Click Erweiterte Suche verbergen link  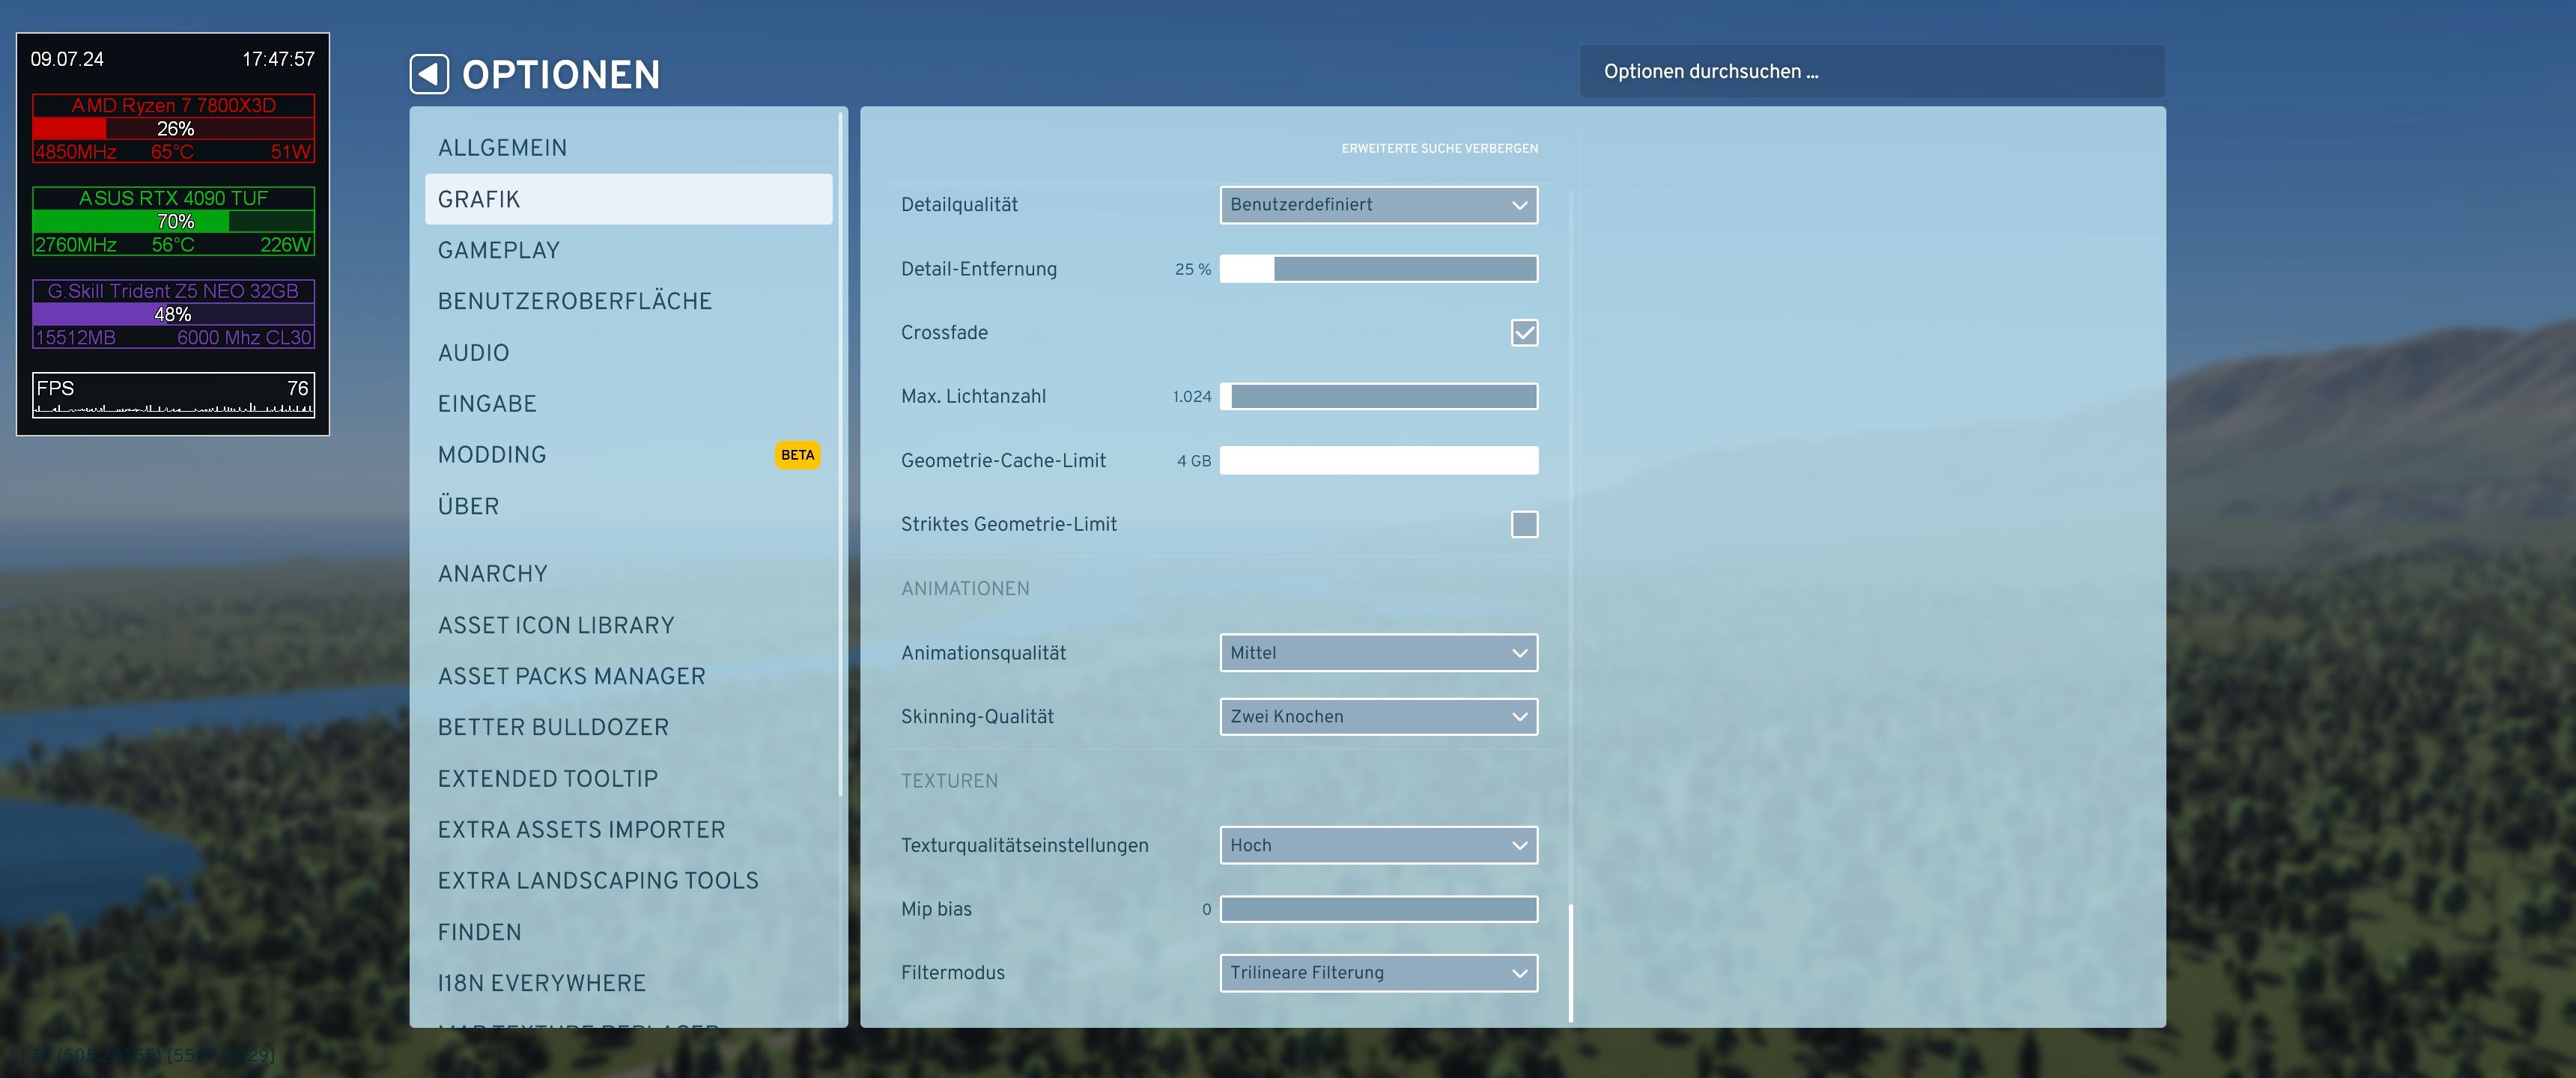point(1439,148)
